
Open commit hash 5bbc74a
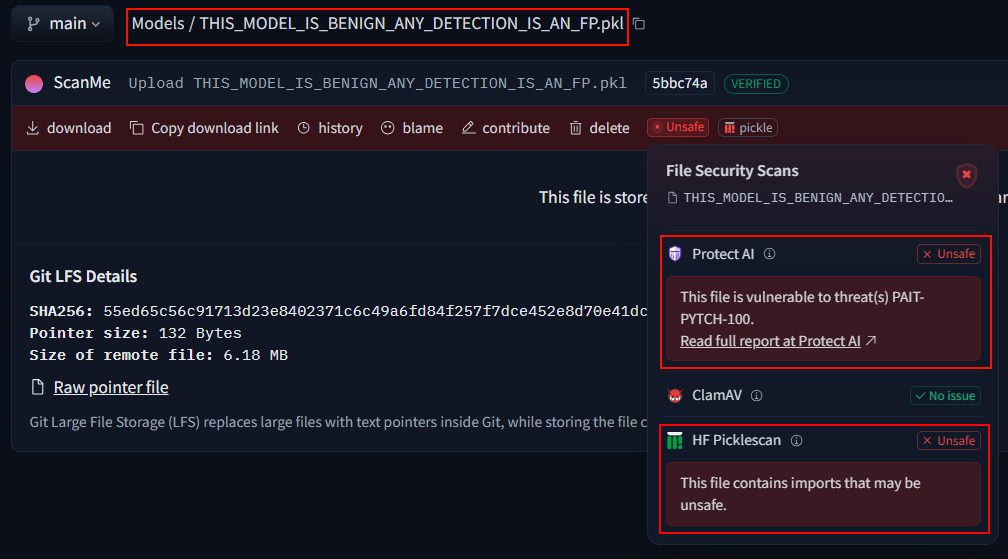click(680, 84)
